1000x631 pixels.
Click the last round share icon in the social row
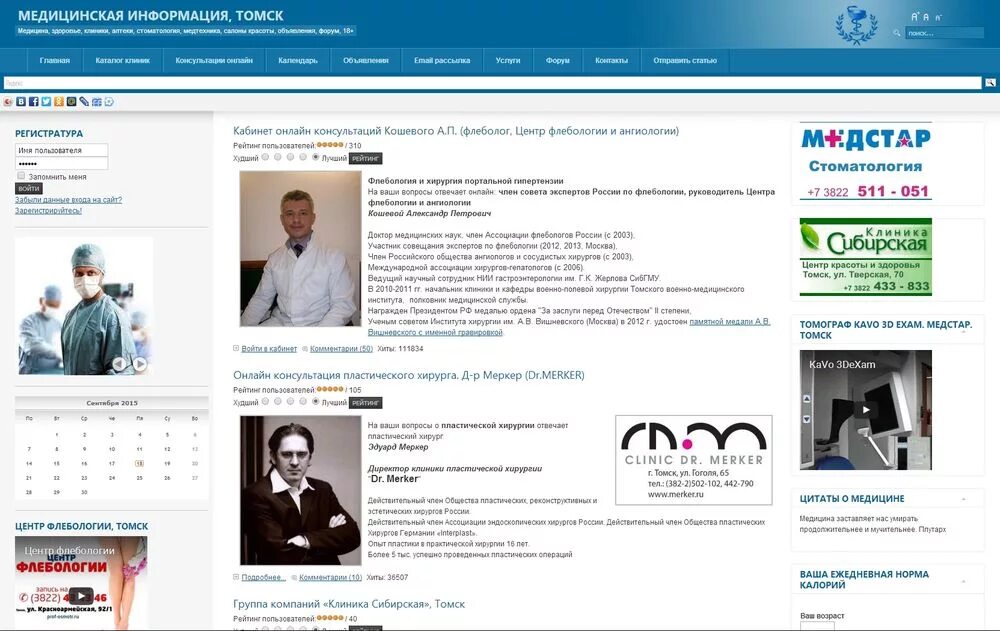[x=109, y=101]
